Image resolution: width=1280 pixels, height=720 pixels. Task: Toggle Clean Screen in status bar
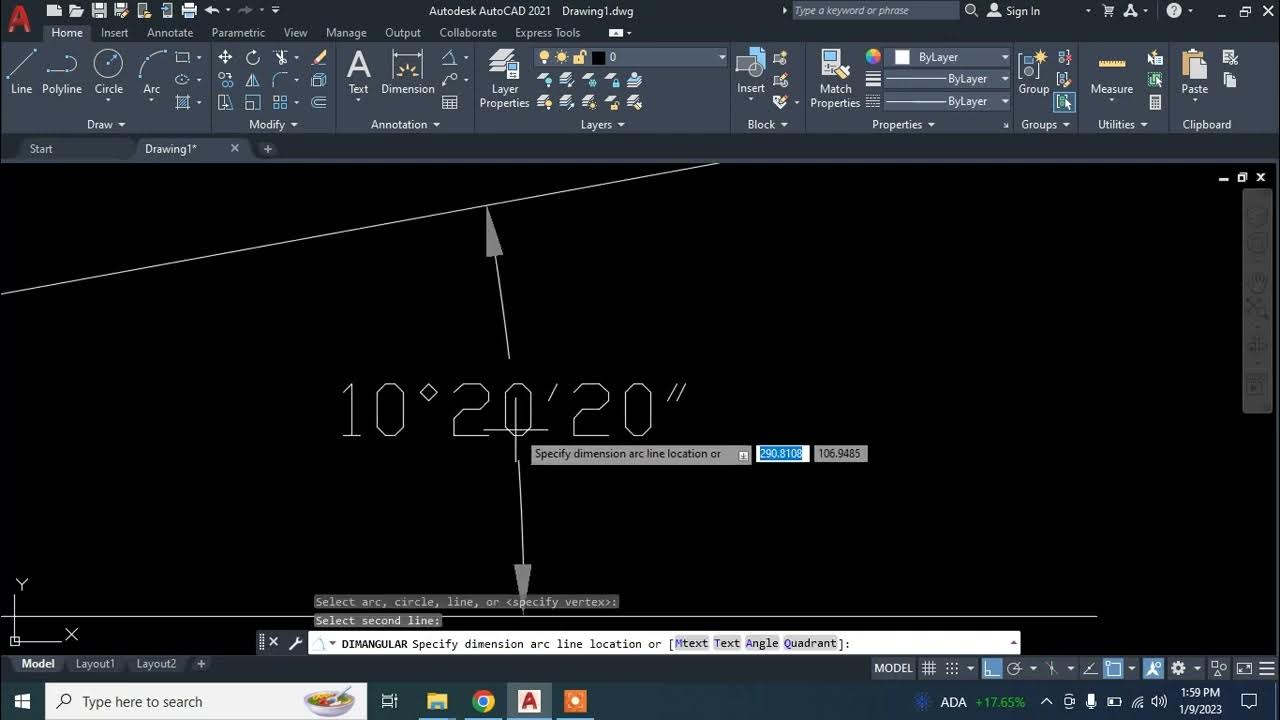(x=1244, y=668)
